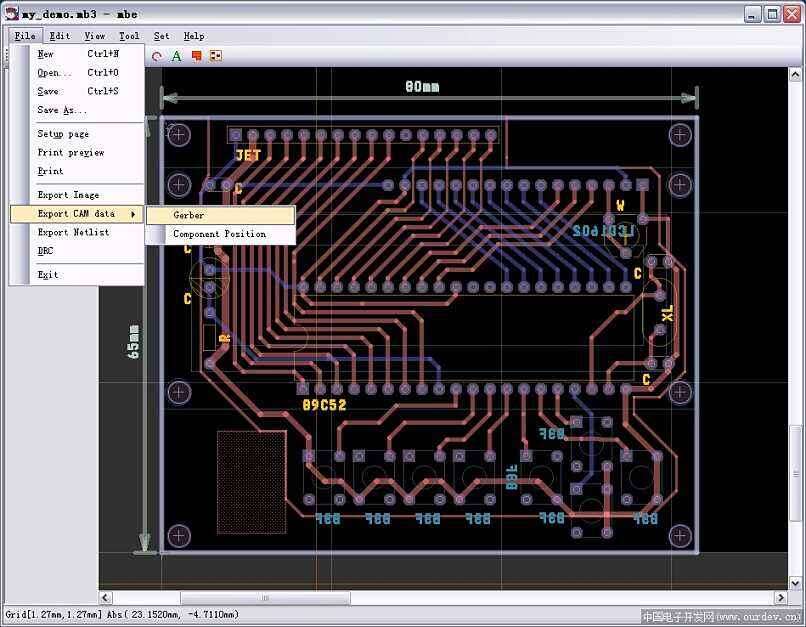Click the down arrow on the vertical scrollbar
This screenshot has width=806, height=627.
[795, 583]
